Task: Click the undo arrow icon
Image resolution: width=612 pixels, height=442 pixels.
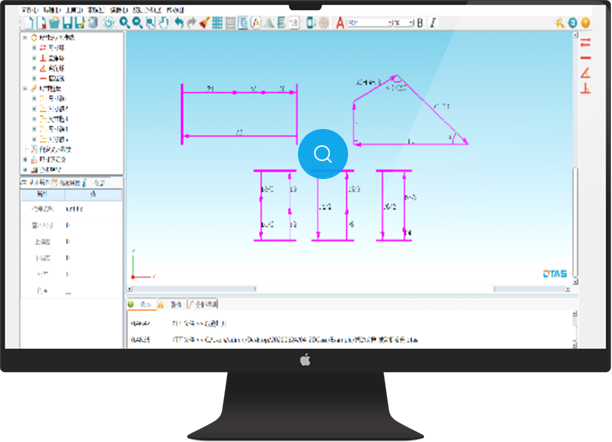Action: click(x=178, y=22)
